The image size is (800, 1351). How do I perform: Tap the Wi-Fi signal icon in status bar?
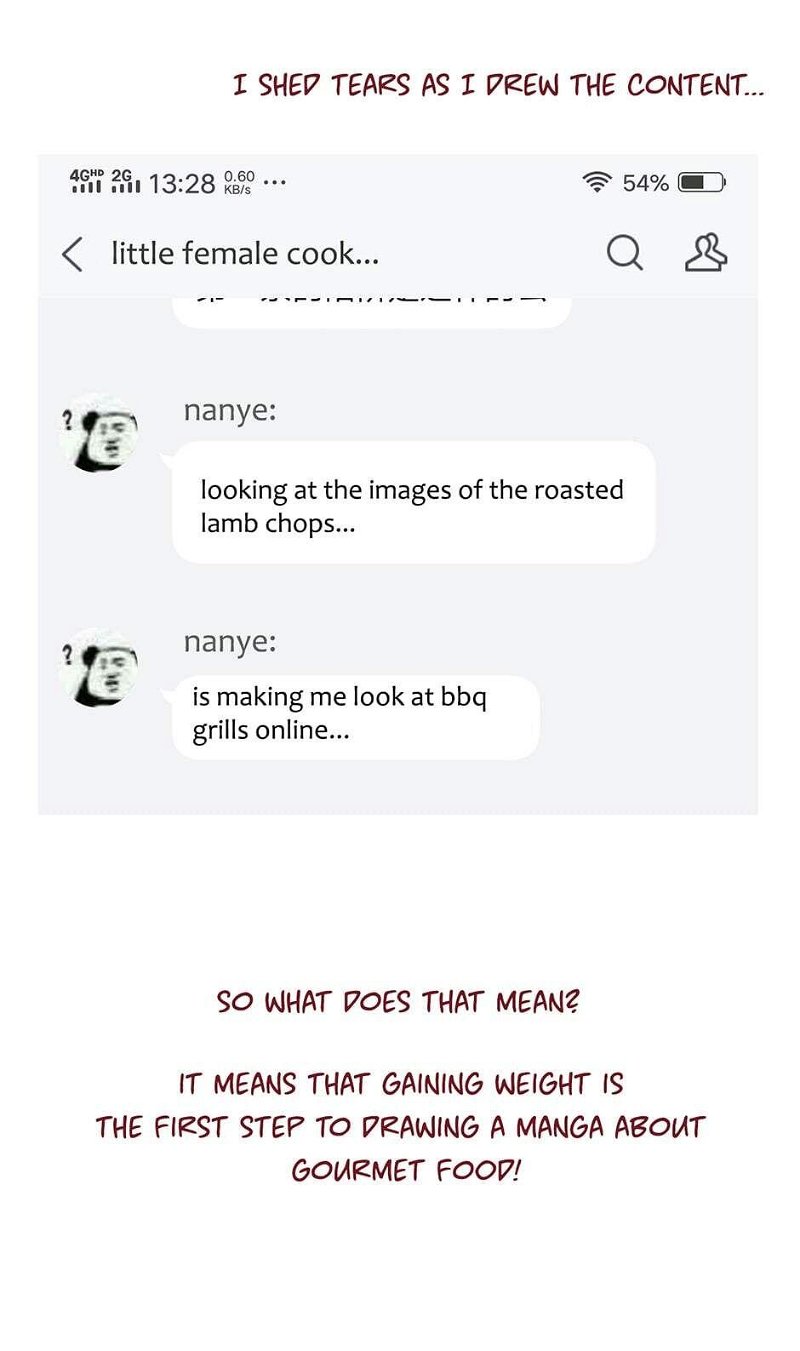click(597, 182)
